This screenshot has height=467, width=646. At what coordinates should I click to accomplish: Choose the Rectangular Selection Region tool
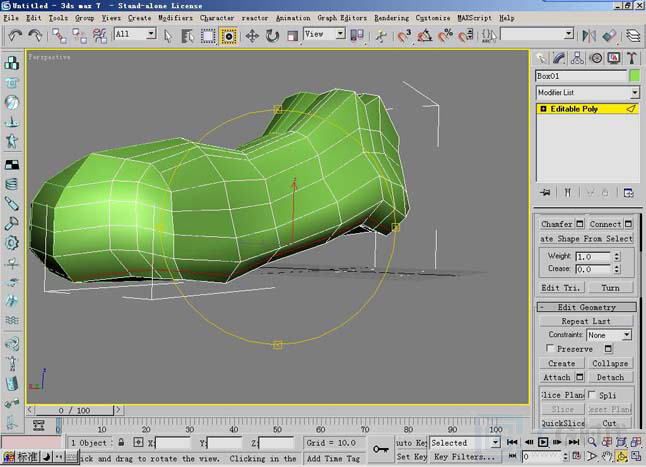pyautogui.click(x=208, y=36)
